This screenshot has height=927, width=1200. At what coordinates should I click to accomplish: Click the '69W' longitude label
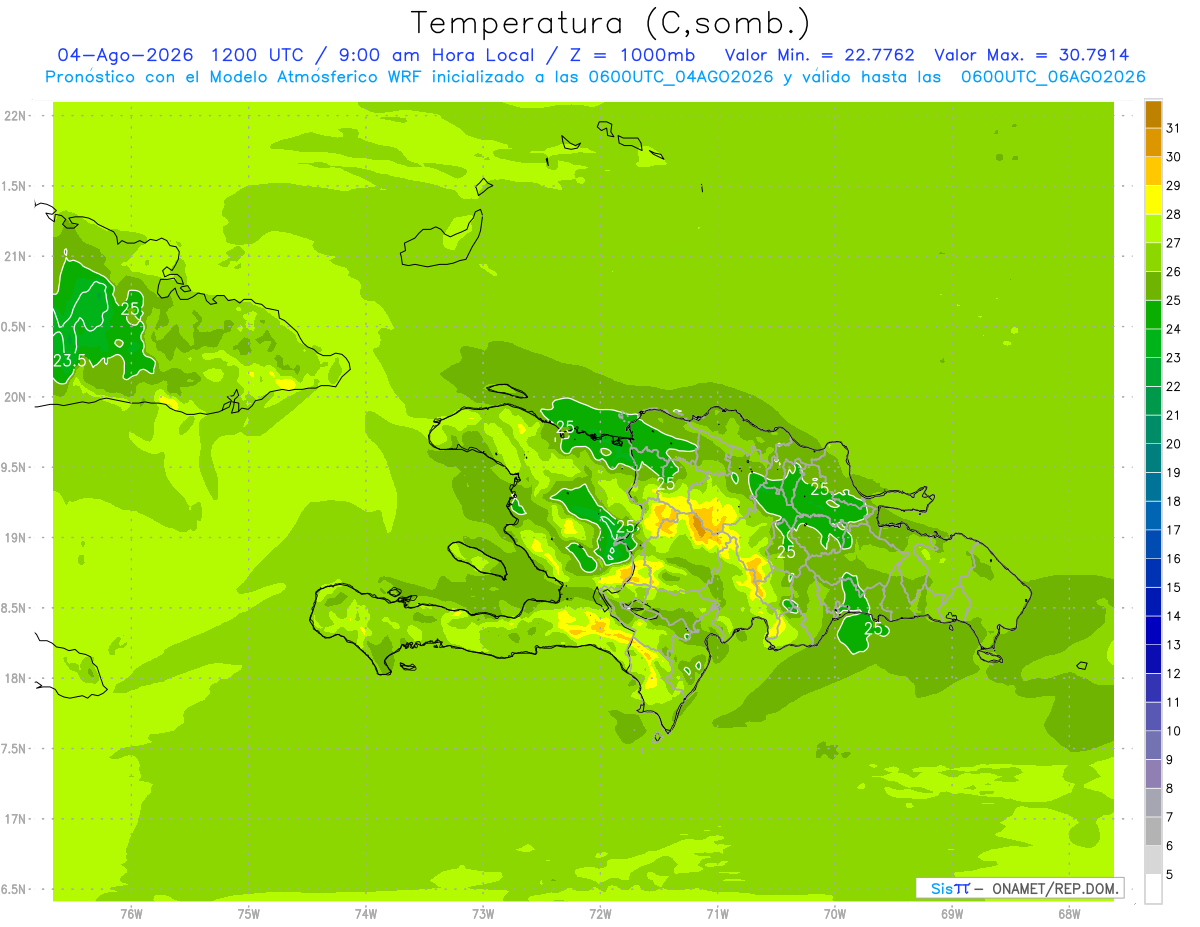[952, 913]
